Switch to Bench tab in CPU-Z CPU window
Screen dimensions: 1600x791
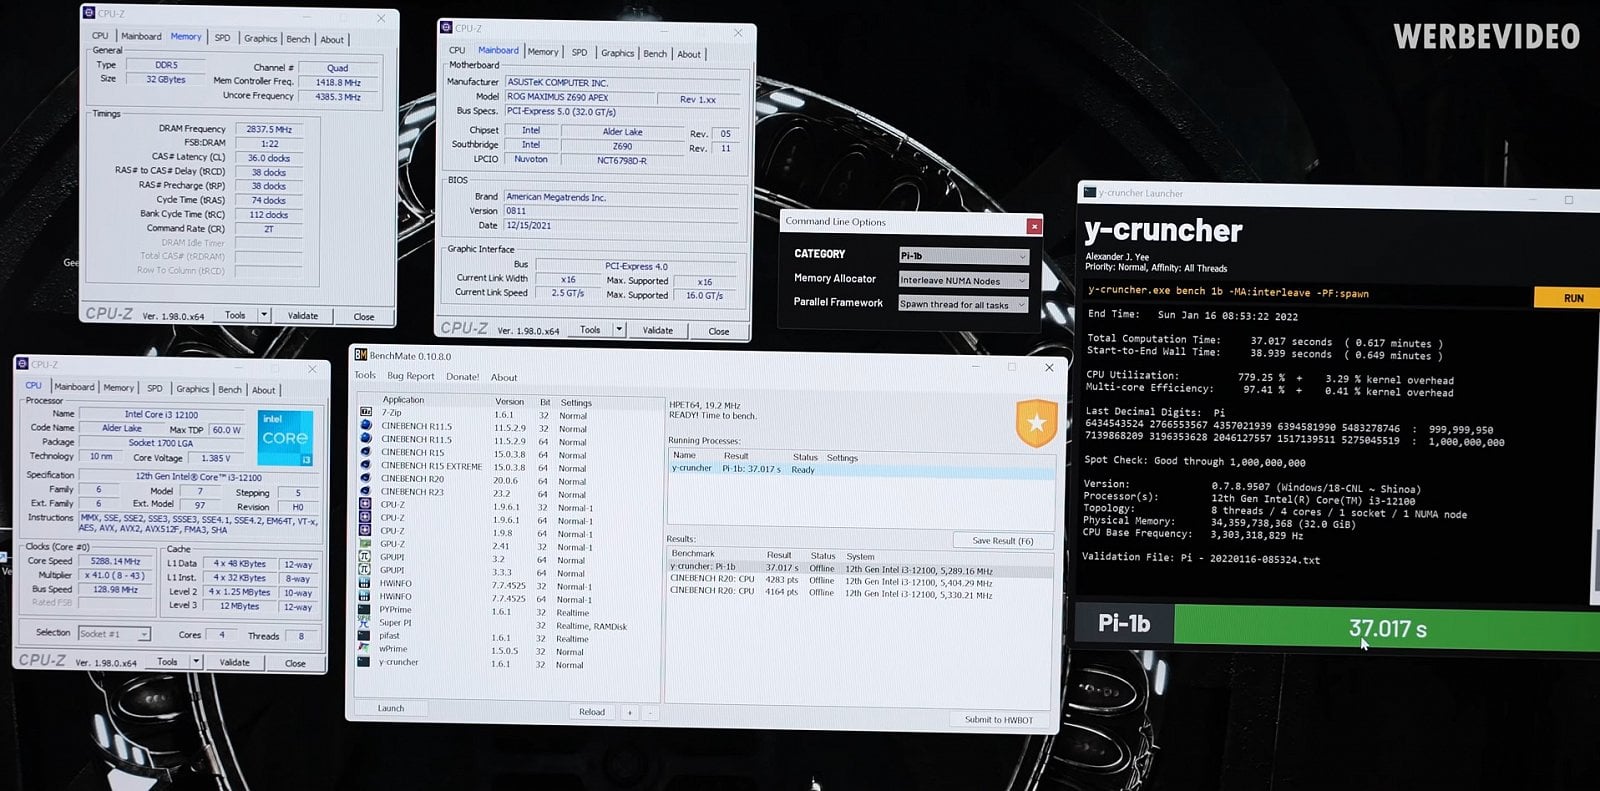point(230,389)
